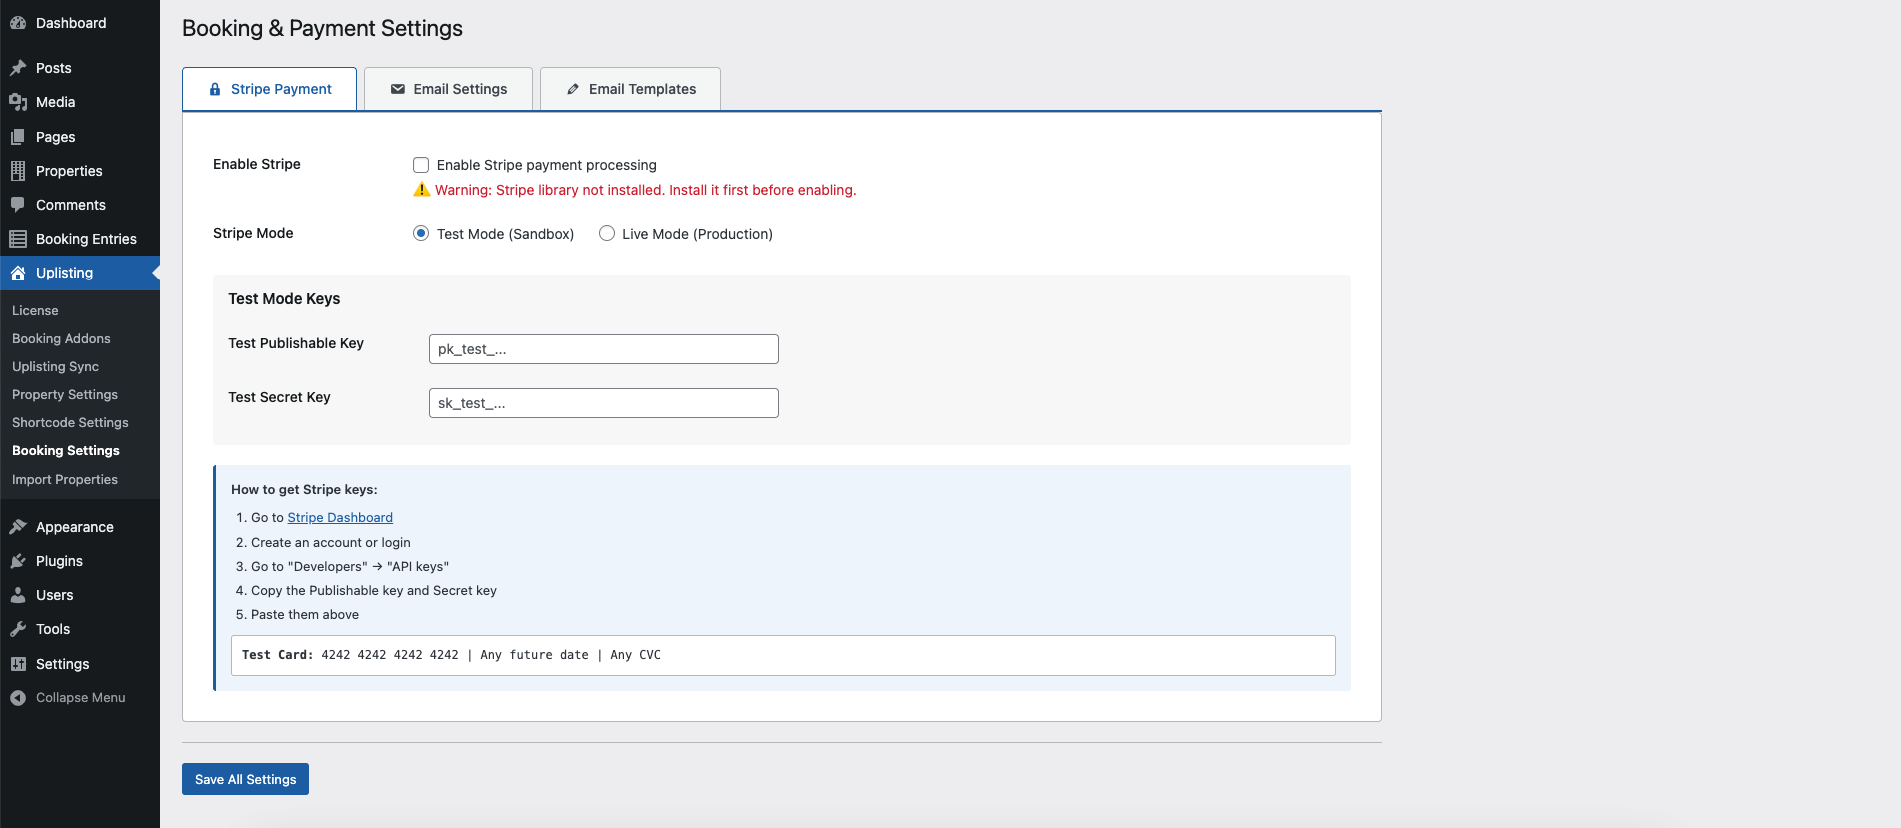Click step "Copy the Publishable key and Secret key"
The image size is (1901, 828).
pos(374,591)
